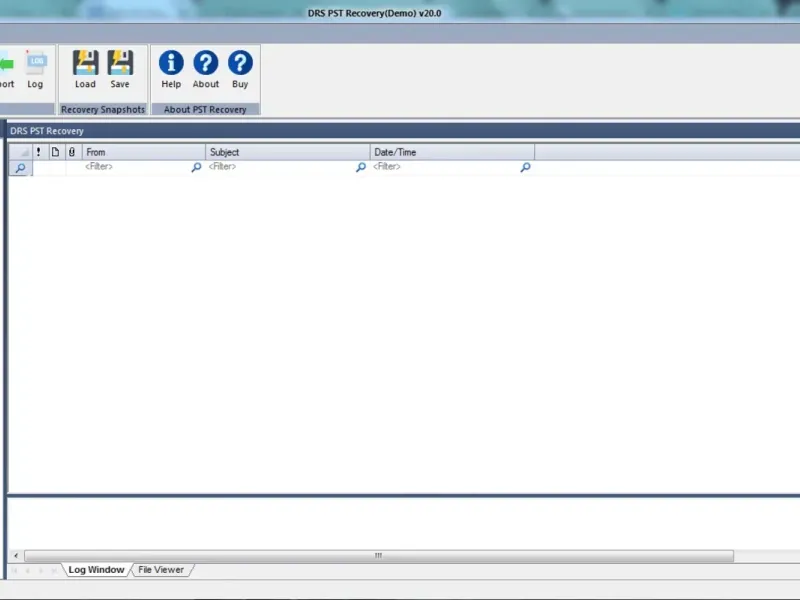The height and width of the screenshot is (600, 800).
Task: Click the From filter search icon
Action: (x=196, y=167)
